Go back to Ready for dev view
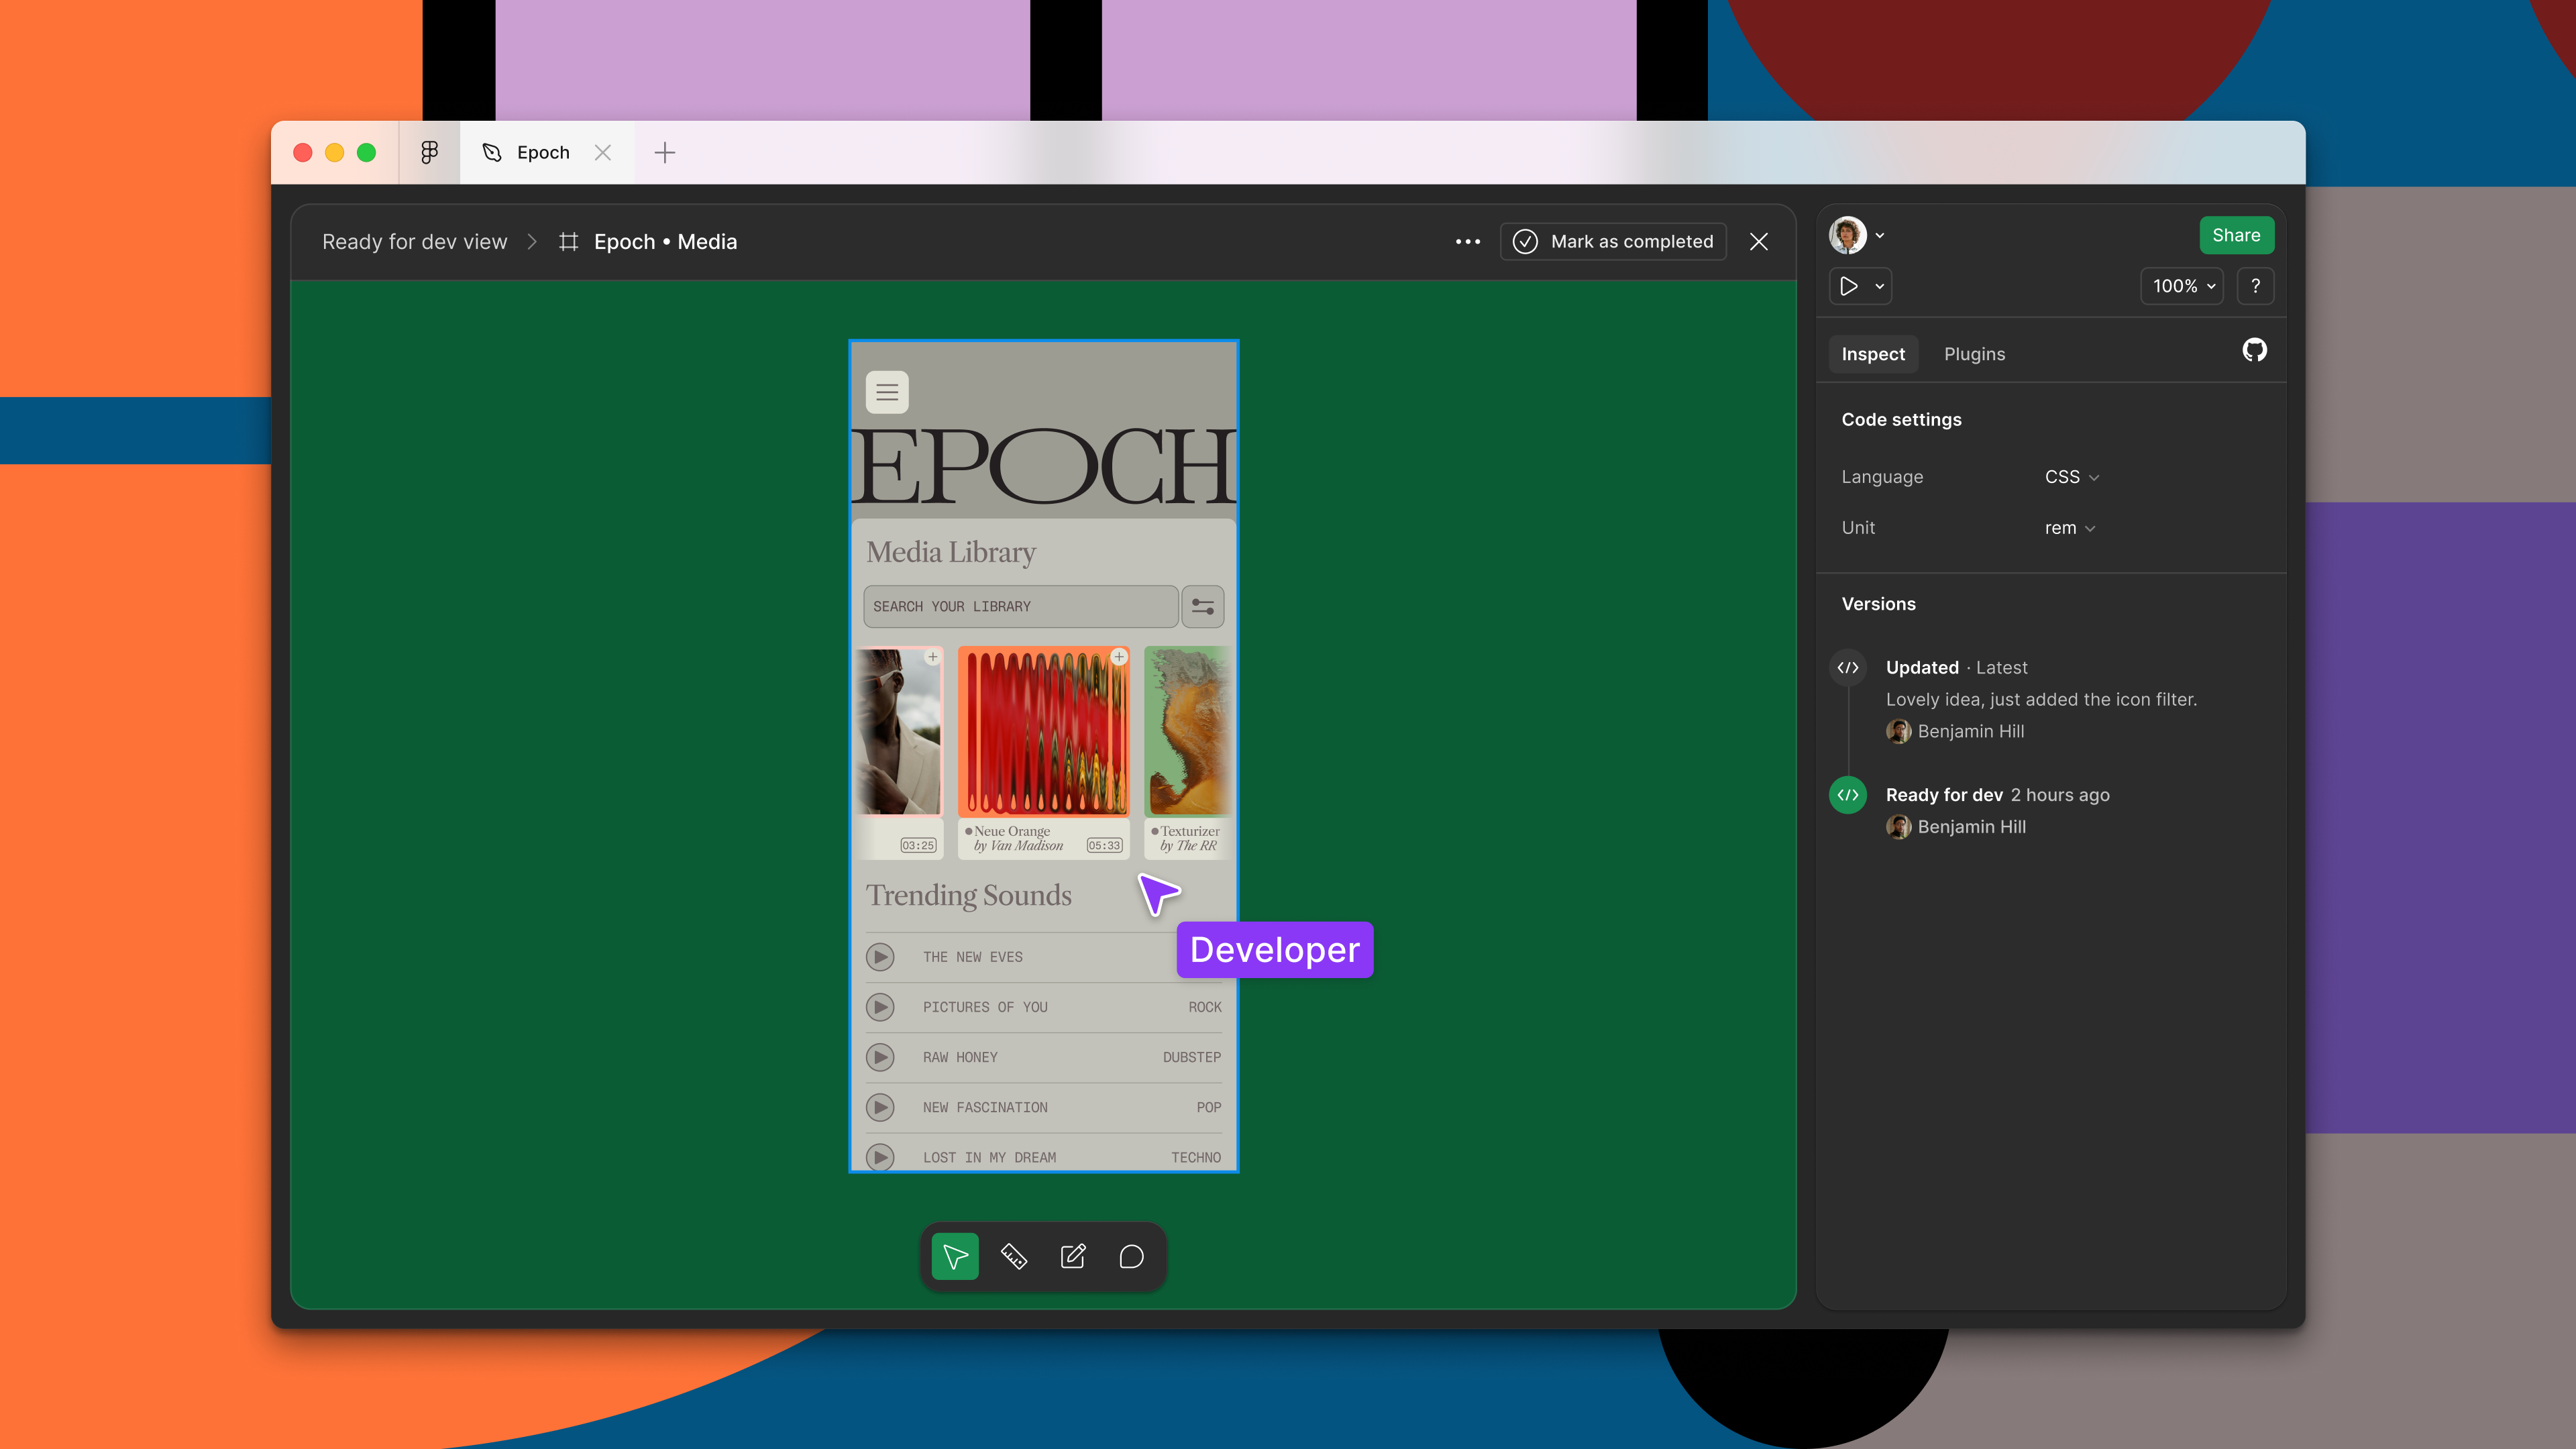The height and width of the screenshot is (1449, 2576). 414,242
